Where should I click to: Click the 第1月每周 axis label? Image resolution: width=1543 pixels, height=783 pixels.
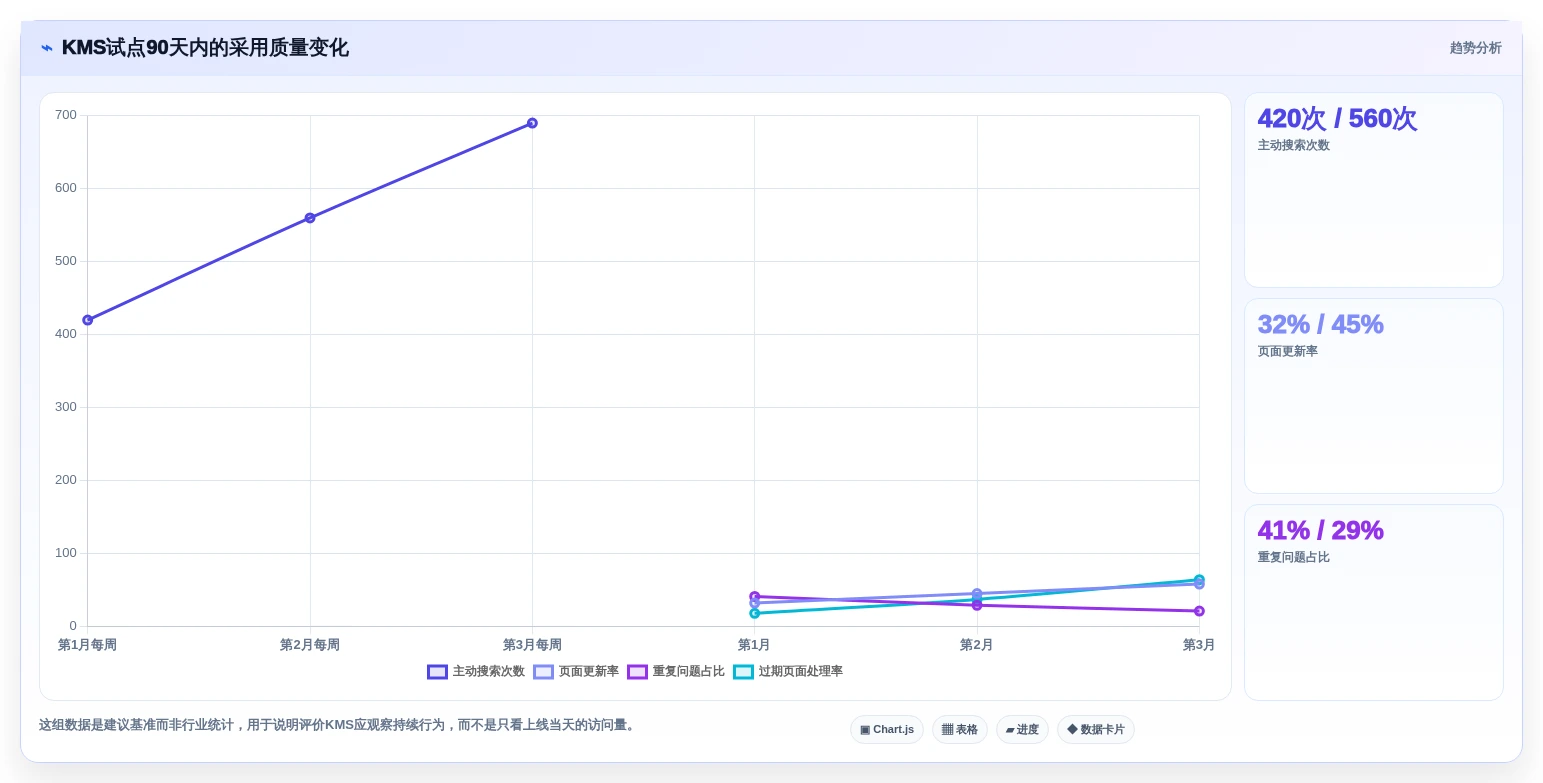click(88, 645)
